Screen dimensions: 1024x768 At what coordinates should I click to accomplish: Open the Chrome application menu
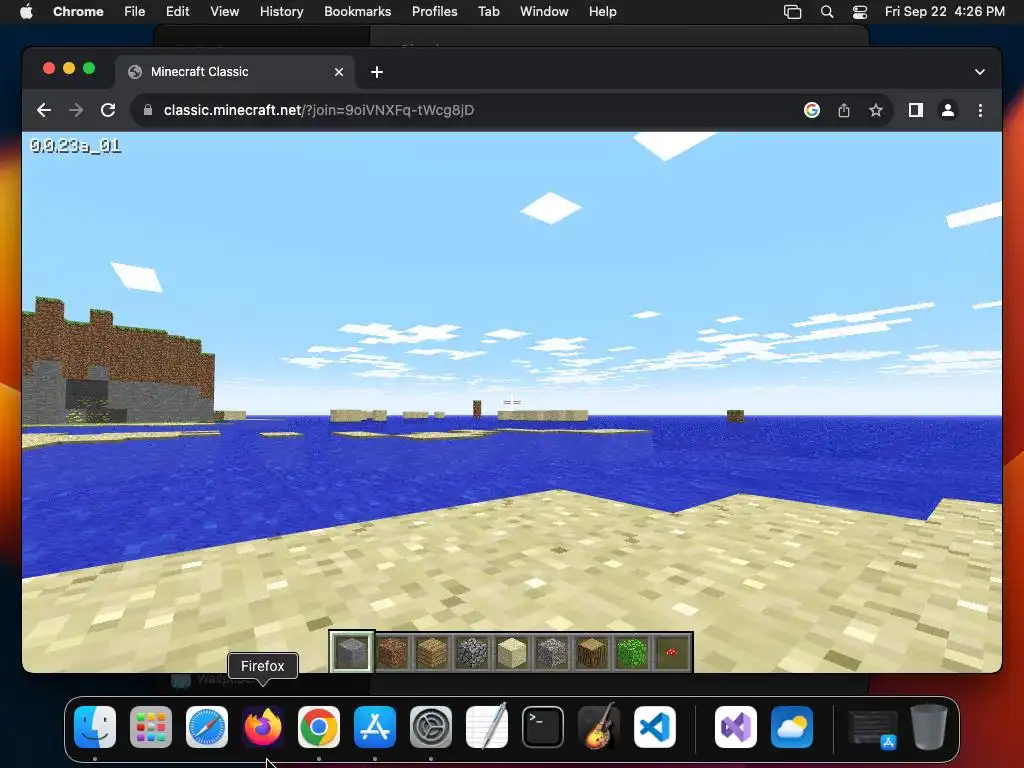78,11
